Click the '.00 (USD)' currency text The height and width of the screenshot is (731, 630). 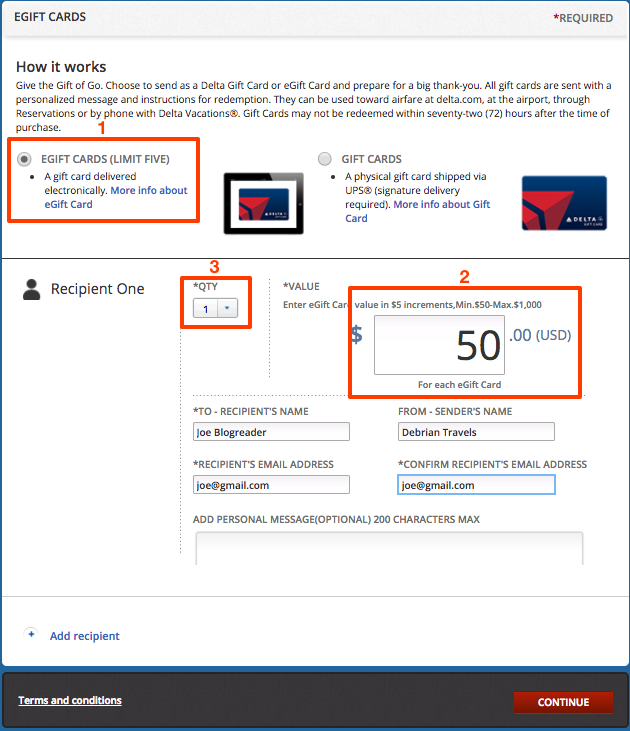click(540, 335)
